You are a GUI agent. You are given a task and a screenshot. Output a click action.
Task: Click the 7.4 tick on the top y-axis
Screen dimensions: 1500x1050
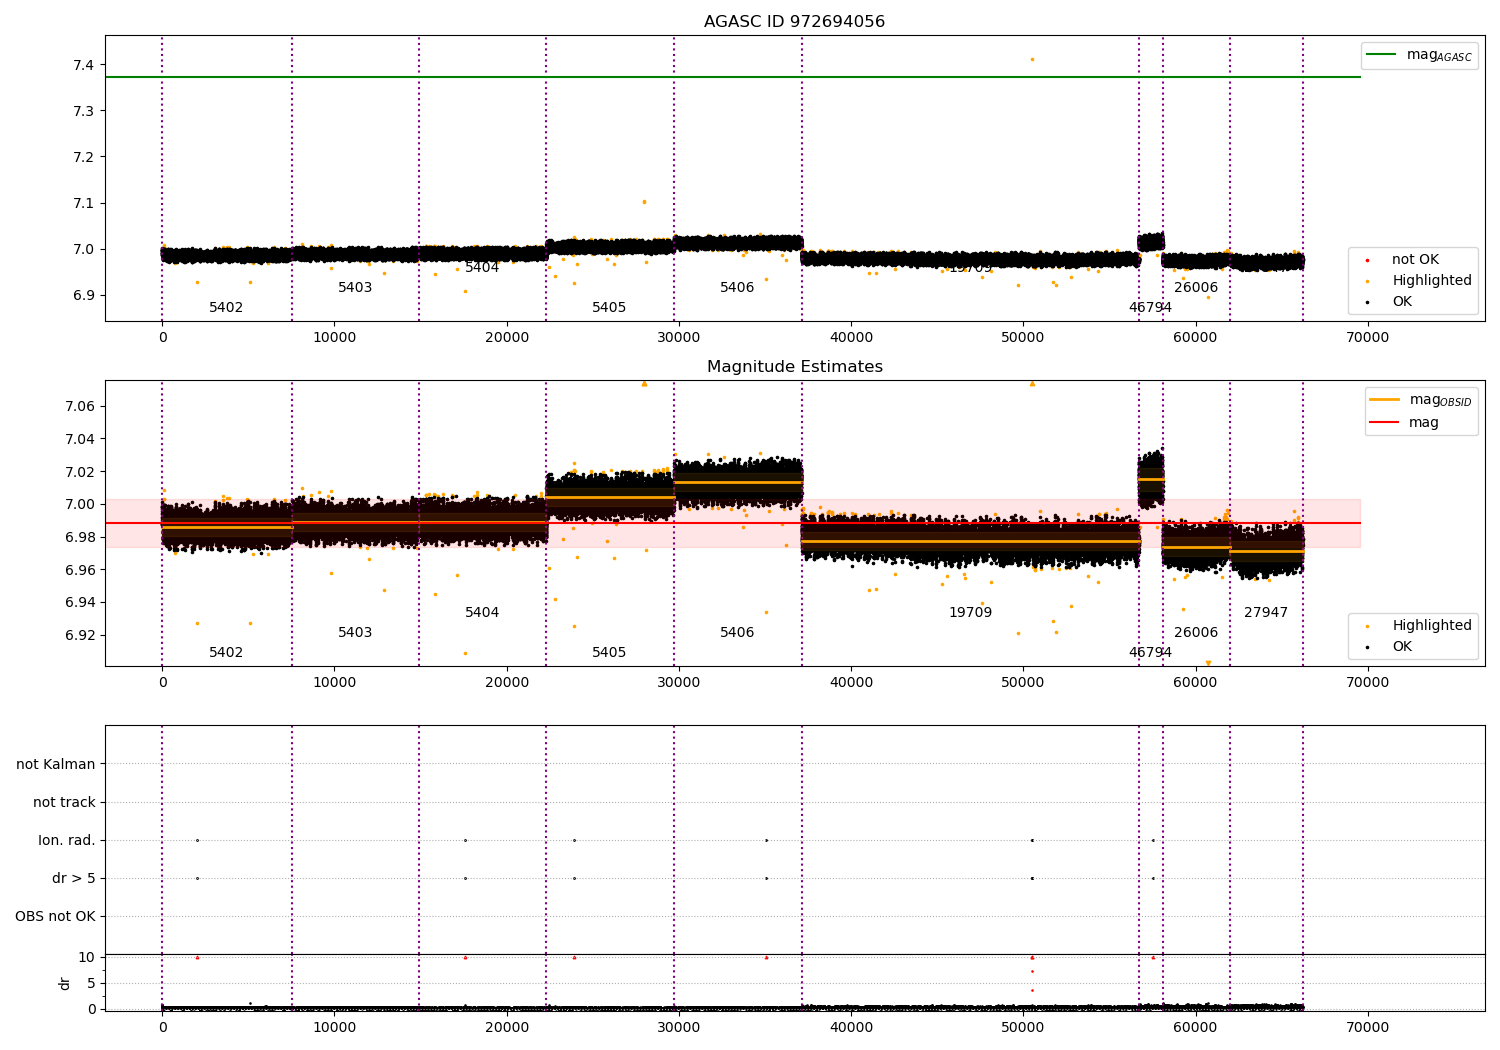tap(83, 65)
